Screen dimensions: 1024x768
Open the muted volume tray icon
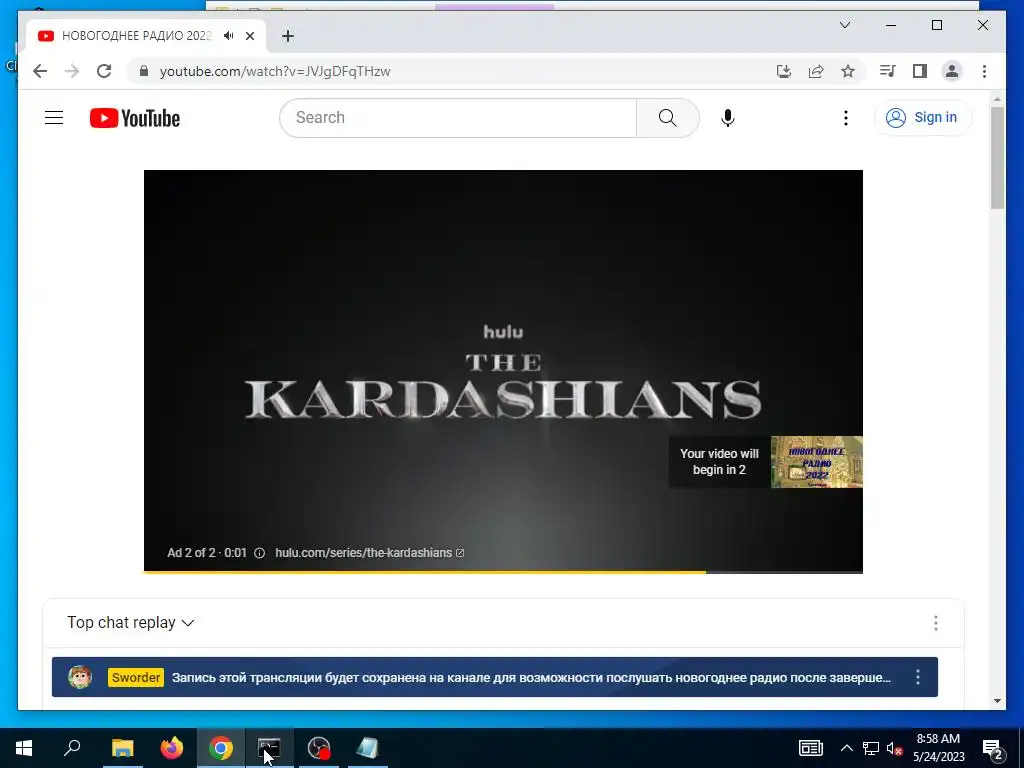(x=894, y=748)
